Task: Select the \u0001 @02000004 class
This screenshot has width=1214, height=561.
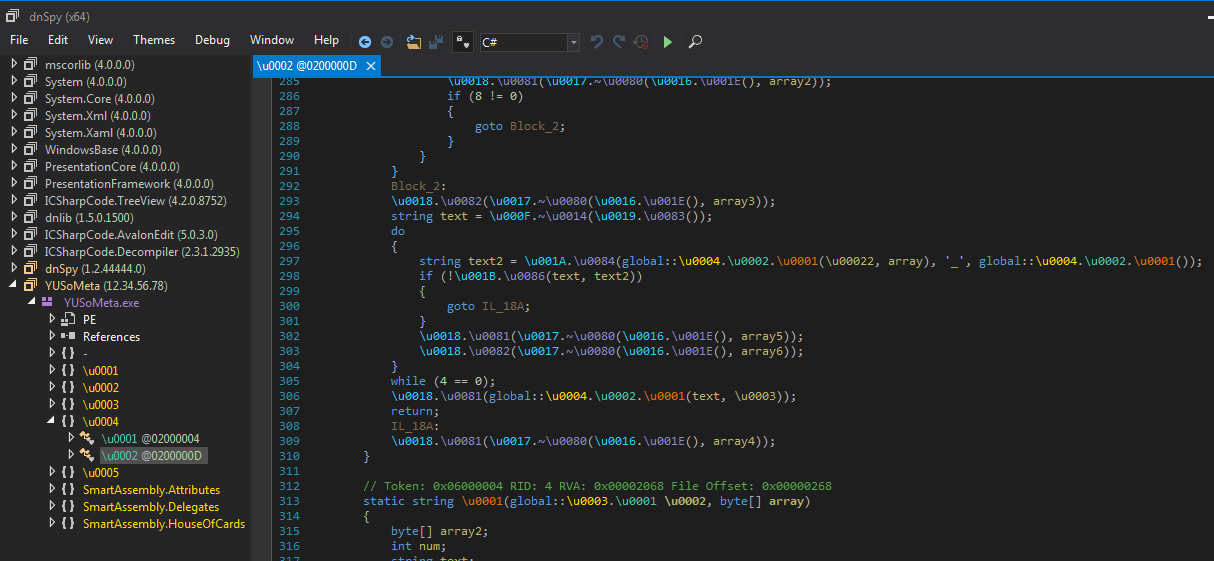Action: pos(149,439)
